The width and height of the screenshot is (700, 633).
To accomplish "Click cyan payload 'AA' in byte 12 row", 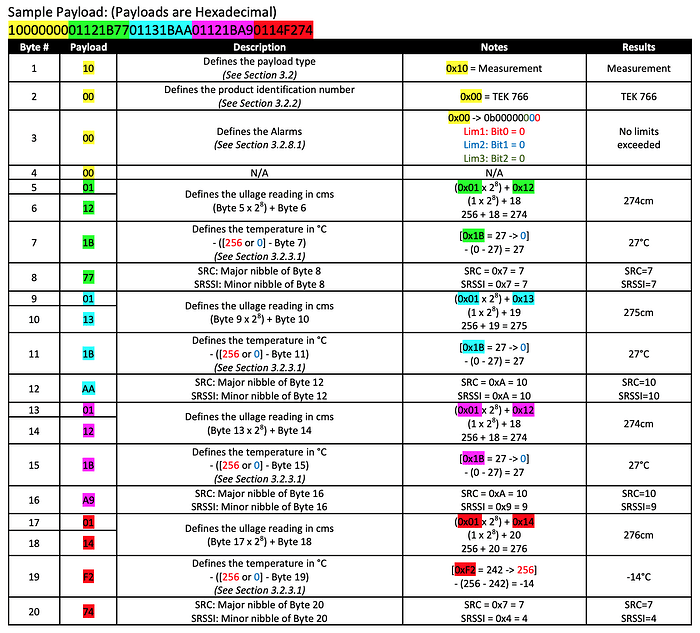I will (88, 389).
